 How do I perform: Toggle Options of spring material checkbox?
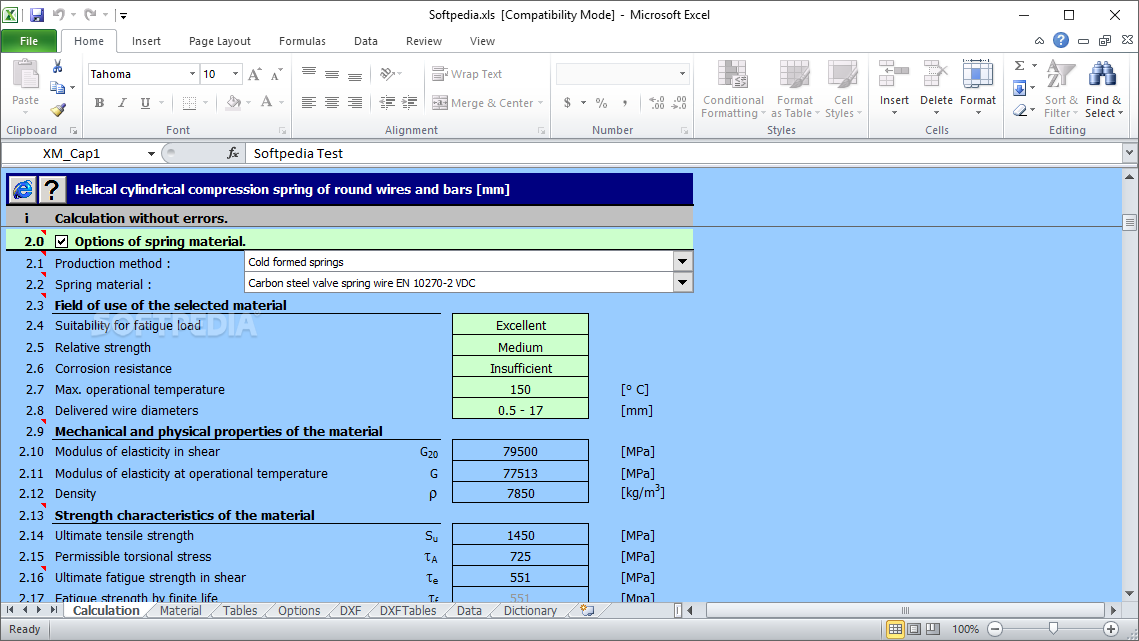(62, 241)
